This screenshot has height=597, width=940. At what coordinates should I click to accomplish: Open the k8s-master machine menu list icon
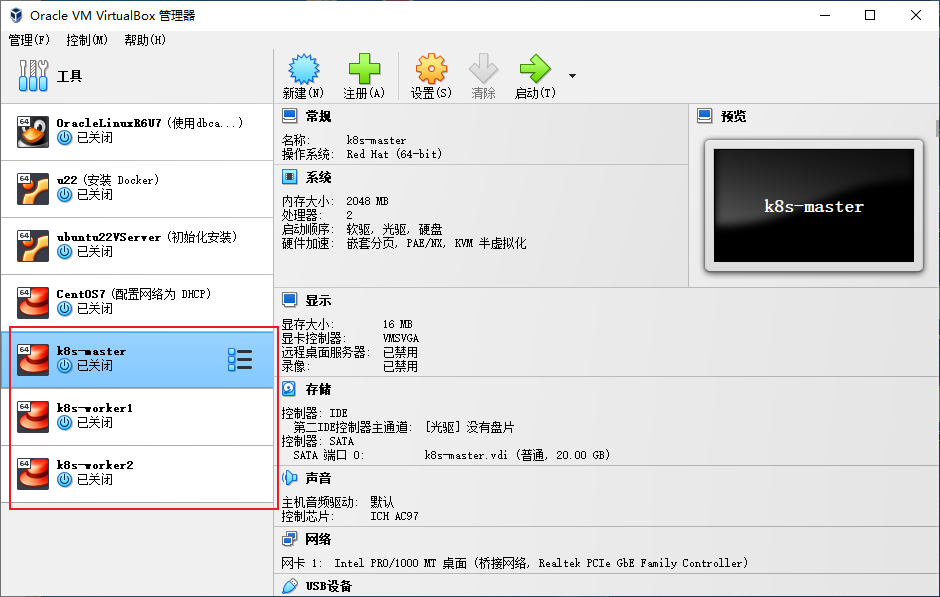coord(240,360)
